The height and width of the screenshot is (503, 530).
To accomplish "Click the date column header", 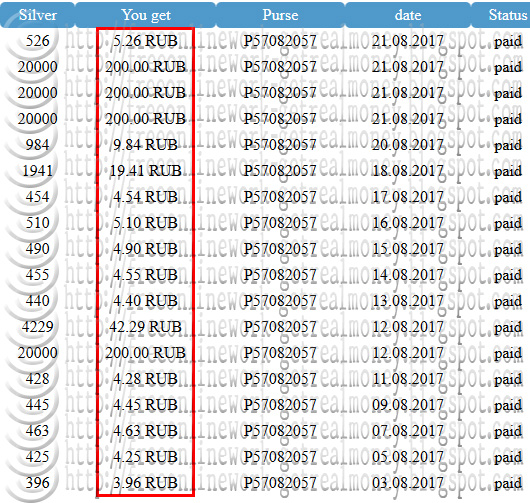I will 408,15.
